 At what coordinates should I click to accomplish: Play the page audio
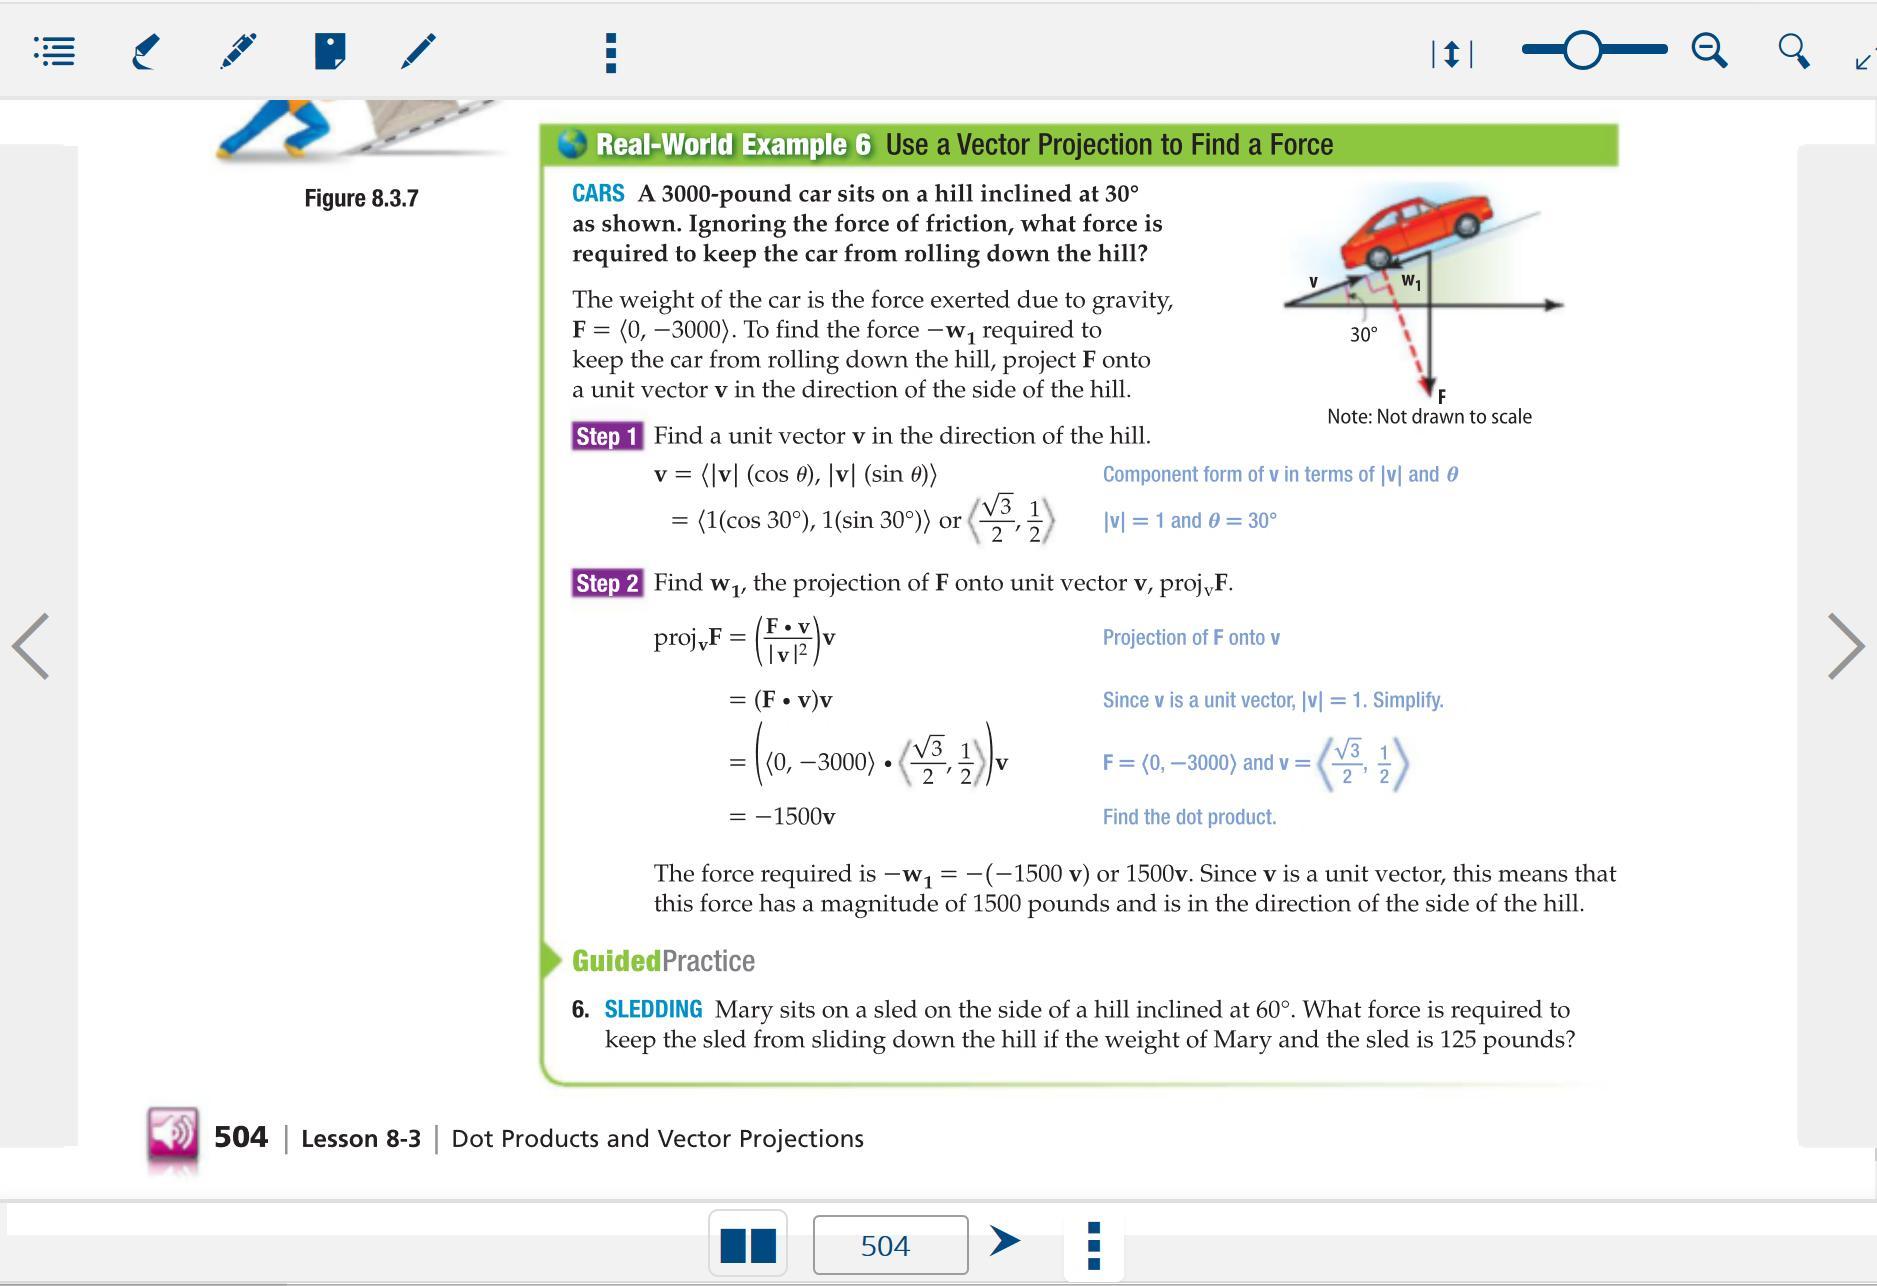[x=173, y=1134]
